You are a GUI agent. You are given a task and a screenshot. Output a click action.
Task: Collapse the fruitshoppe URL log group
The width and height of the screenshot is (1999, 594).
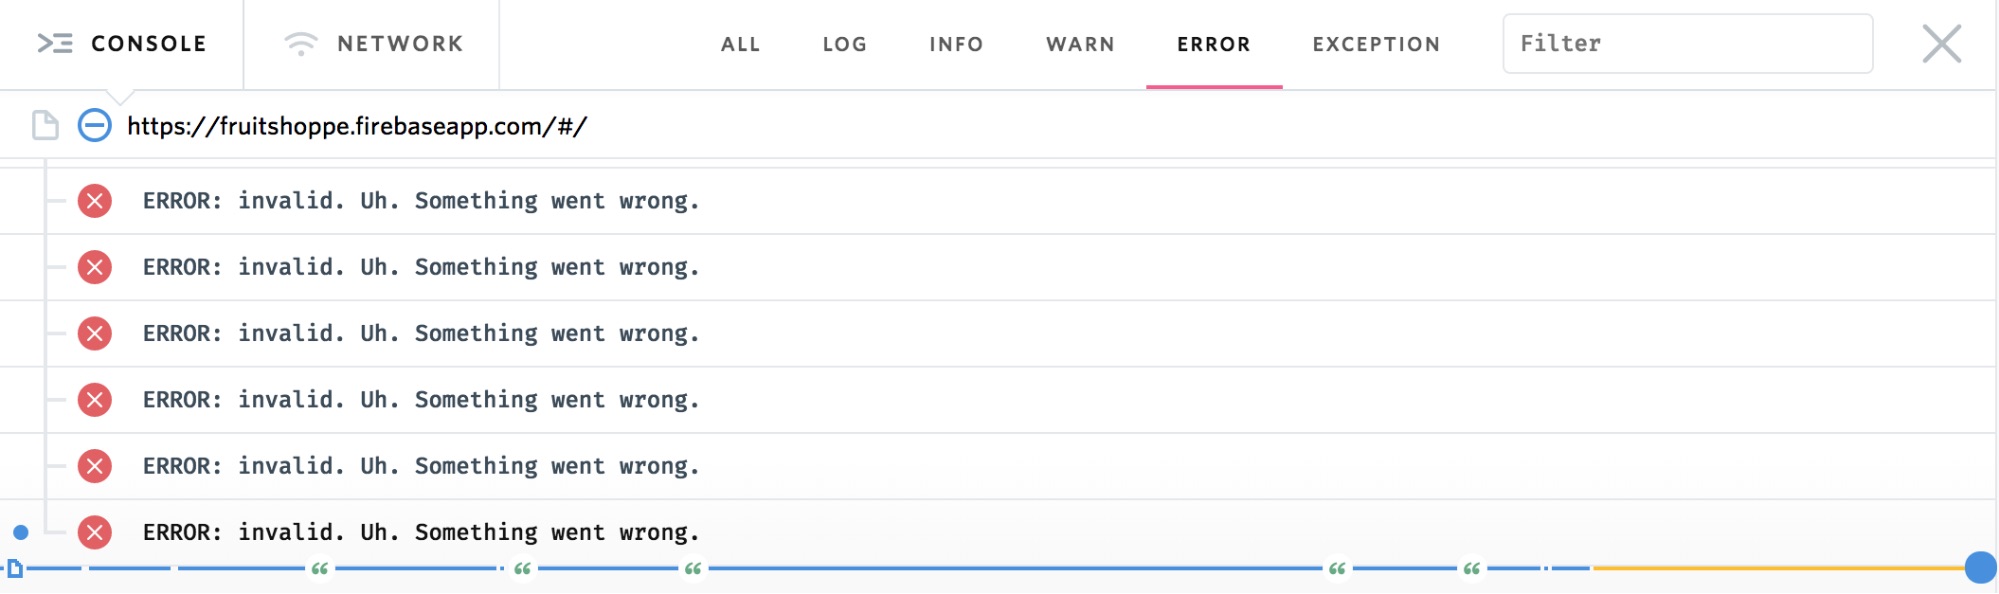tap(95, 125)
